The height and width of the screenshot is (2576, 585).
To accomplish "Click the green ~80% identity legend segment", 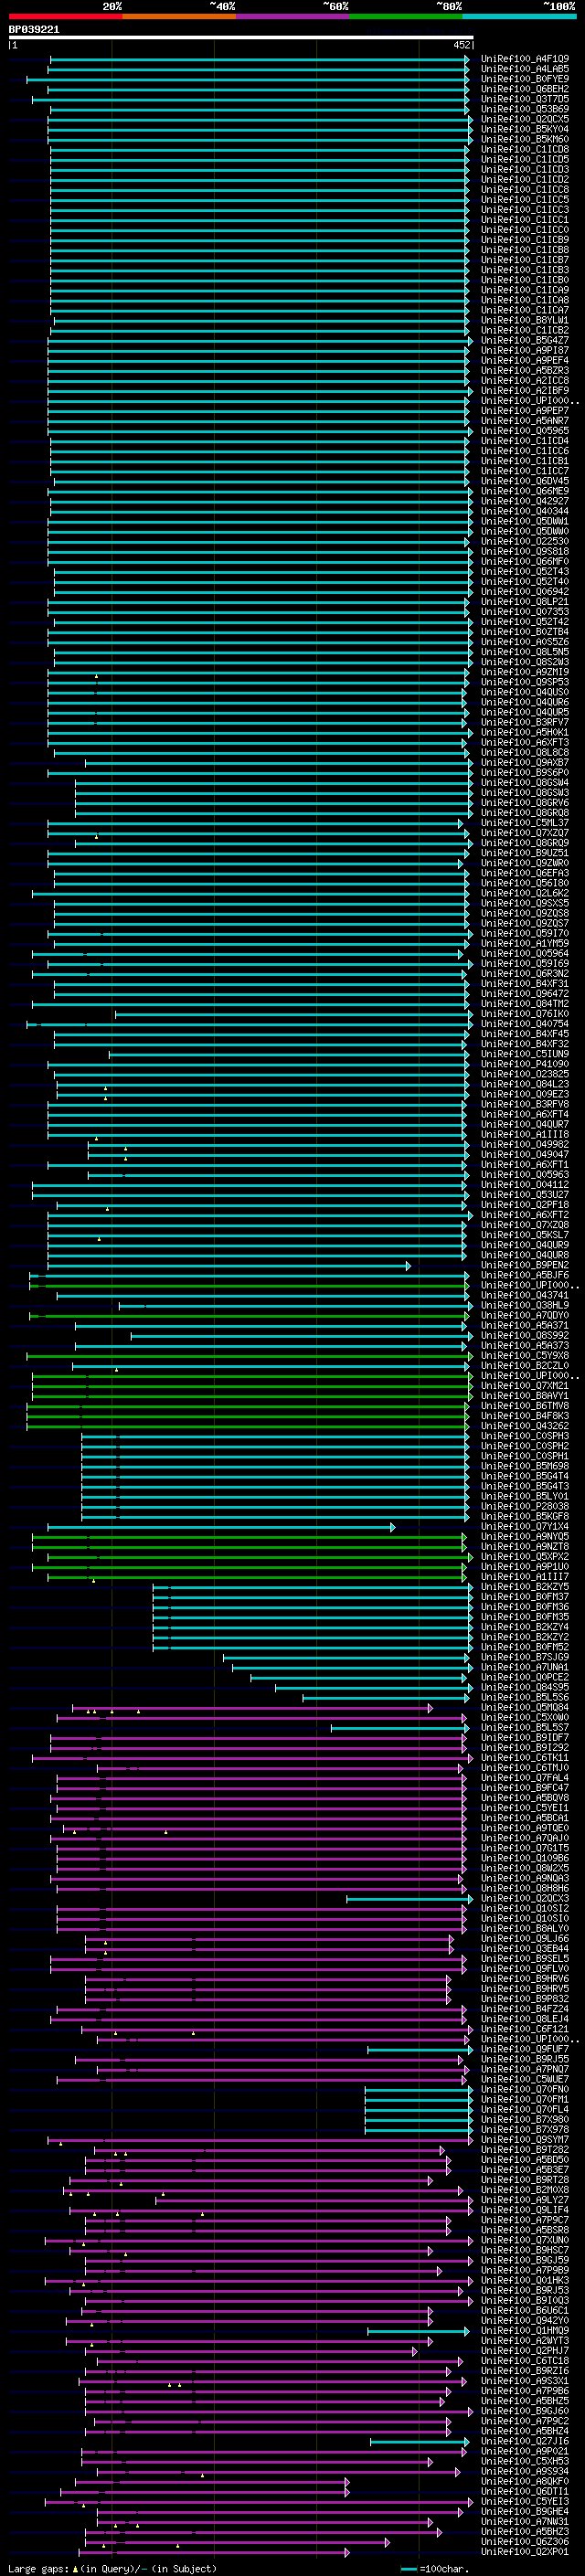I will [x=406, y=16].
